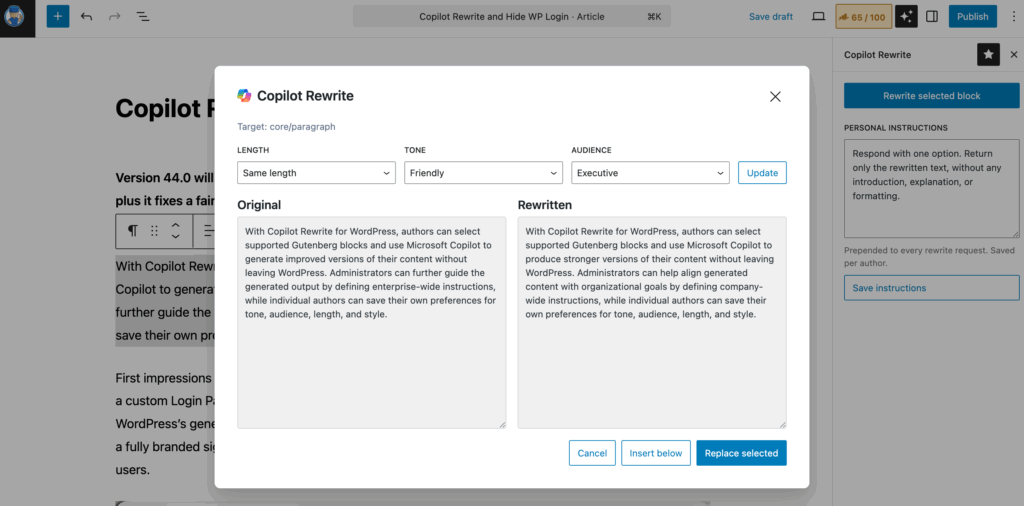Click the 'Rewritten' heading
Viewport: 1024px width, 506px height.
[x=545, y=205]
